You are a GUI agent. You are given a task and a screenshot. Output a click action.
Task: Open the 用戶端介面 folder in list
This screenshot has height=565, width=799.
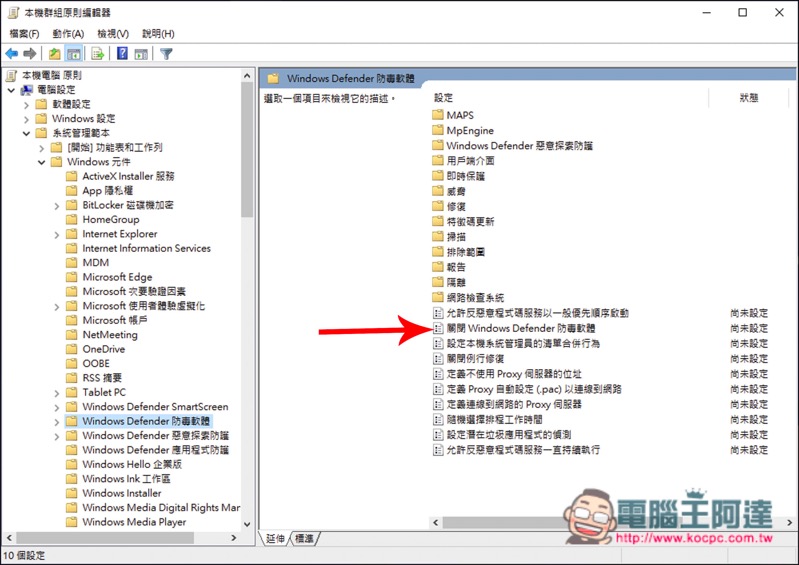pos(470,161)
